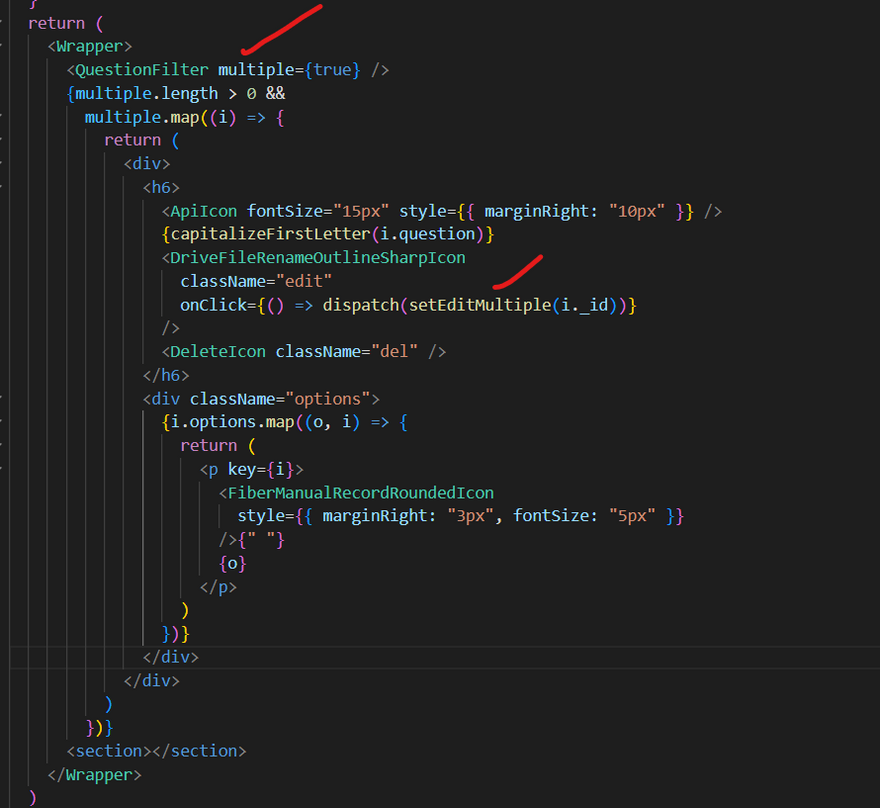
Task: Click the true value in multiple prop
Action: [334, 70]
